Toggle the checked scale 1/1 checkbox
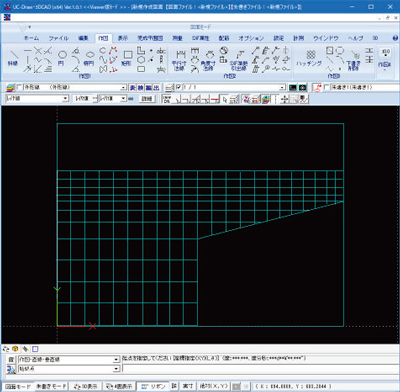400x392 pixels. tap(178, 87)
